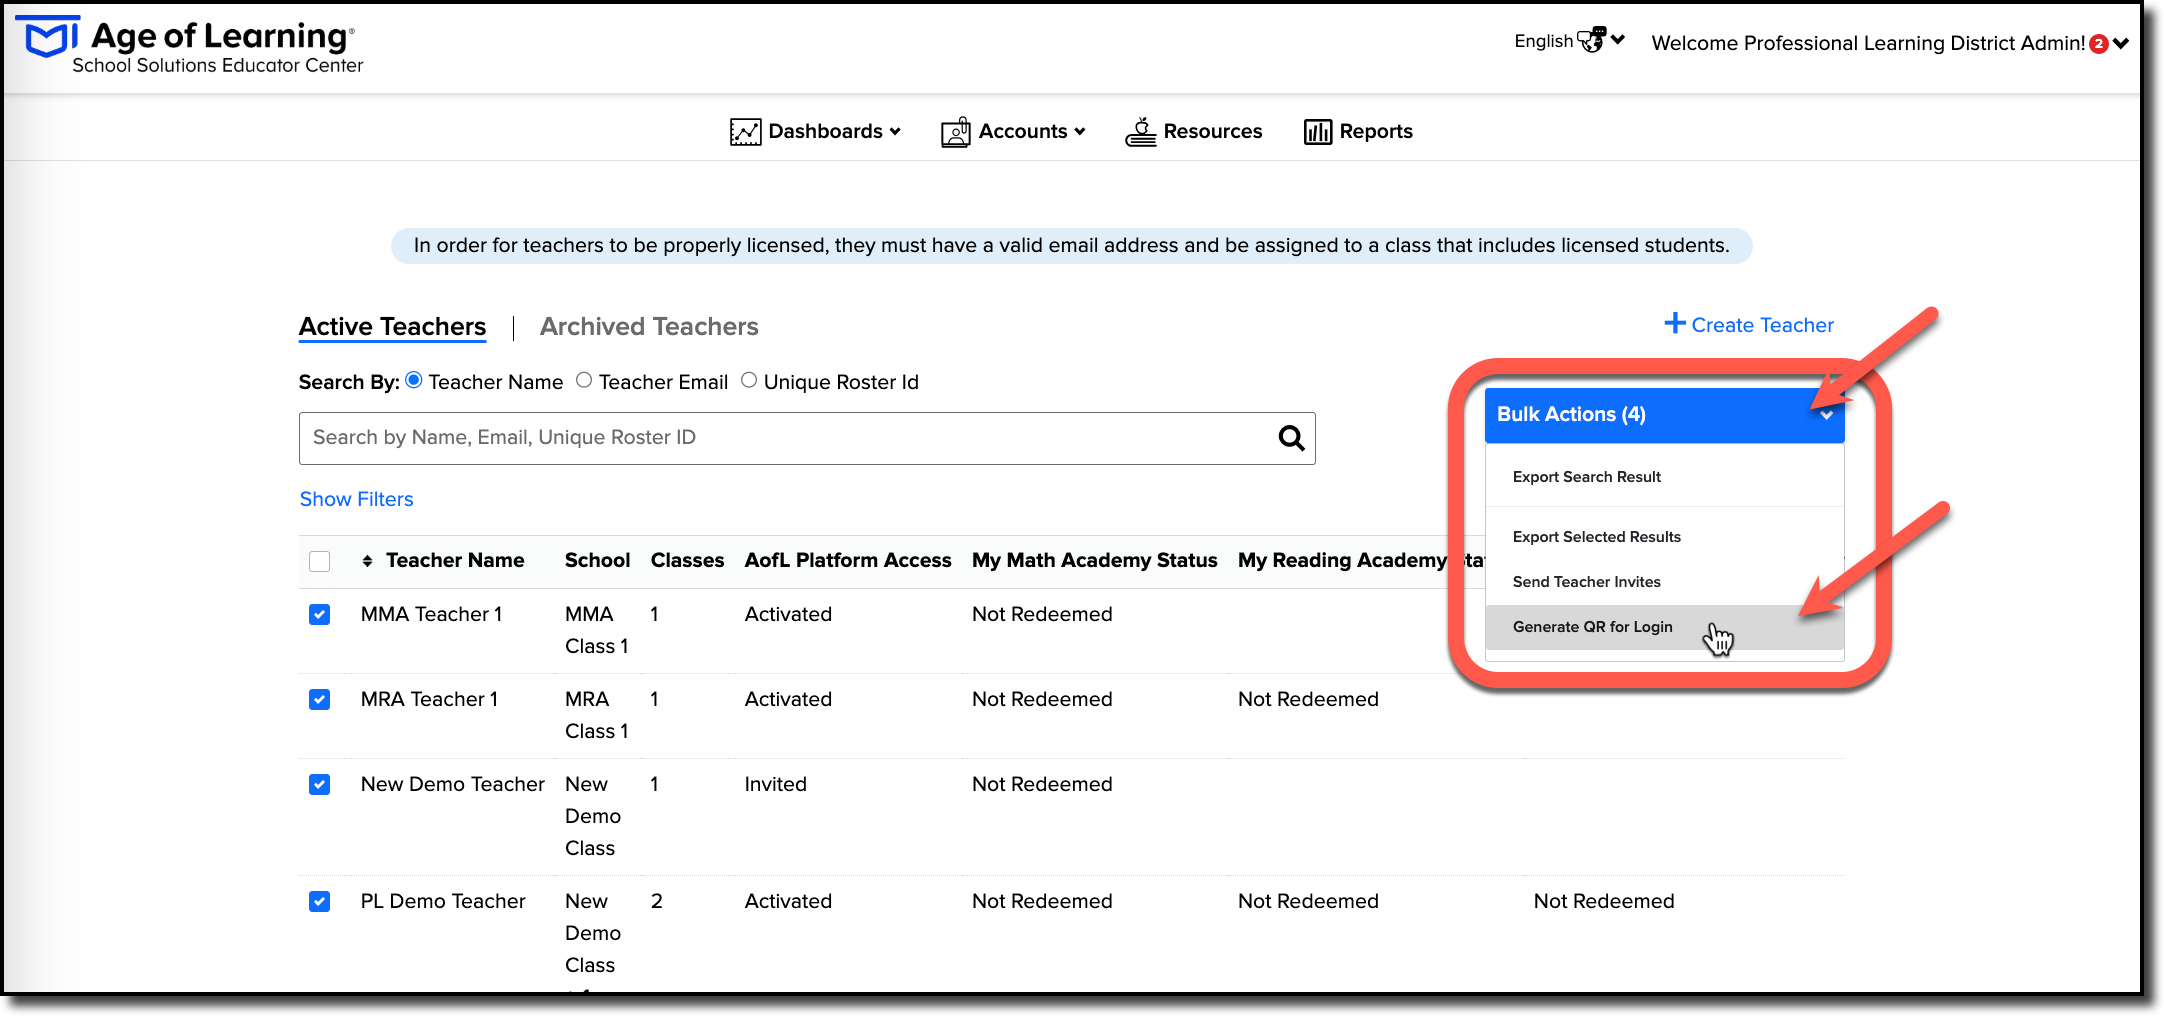The height and width of the screenshot is (1016, 2164).
Task: Choose Generate QR for Login option
Action: [1664, 627]
